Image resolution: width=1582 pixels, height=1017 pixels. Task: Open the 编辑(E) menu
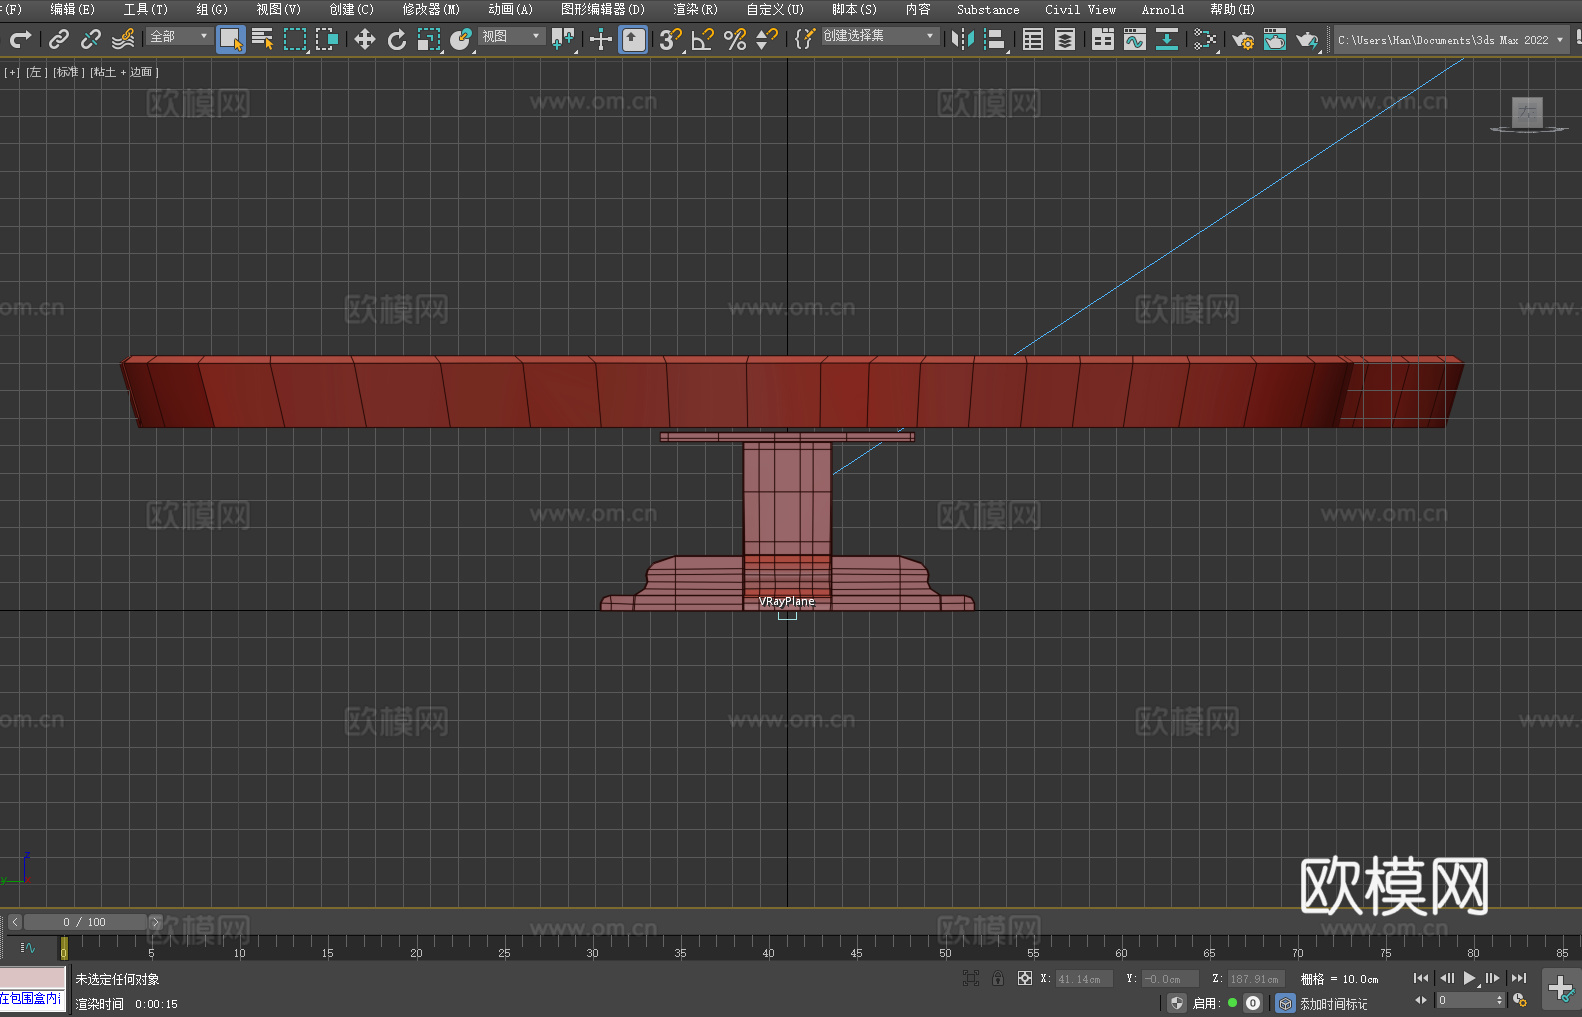point(72,9)
